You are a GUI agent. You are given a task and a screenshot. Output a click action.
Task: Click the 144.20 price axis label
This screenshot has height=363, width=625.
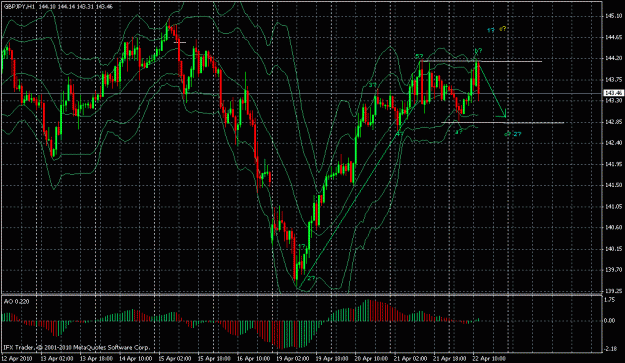(x=613, y=58)
